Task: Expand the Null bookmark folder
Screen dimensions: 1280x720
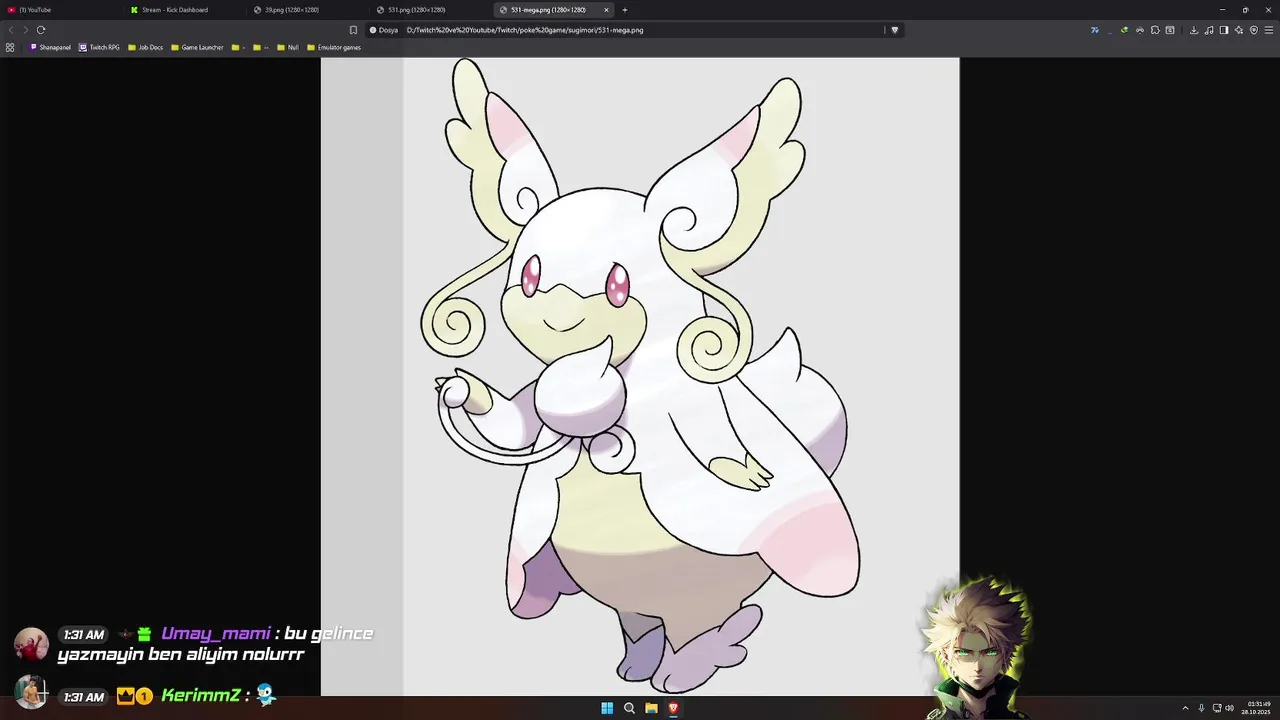Action: (x=288, y=47)
